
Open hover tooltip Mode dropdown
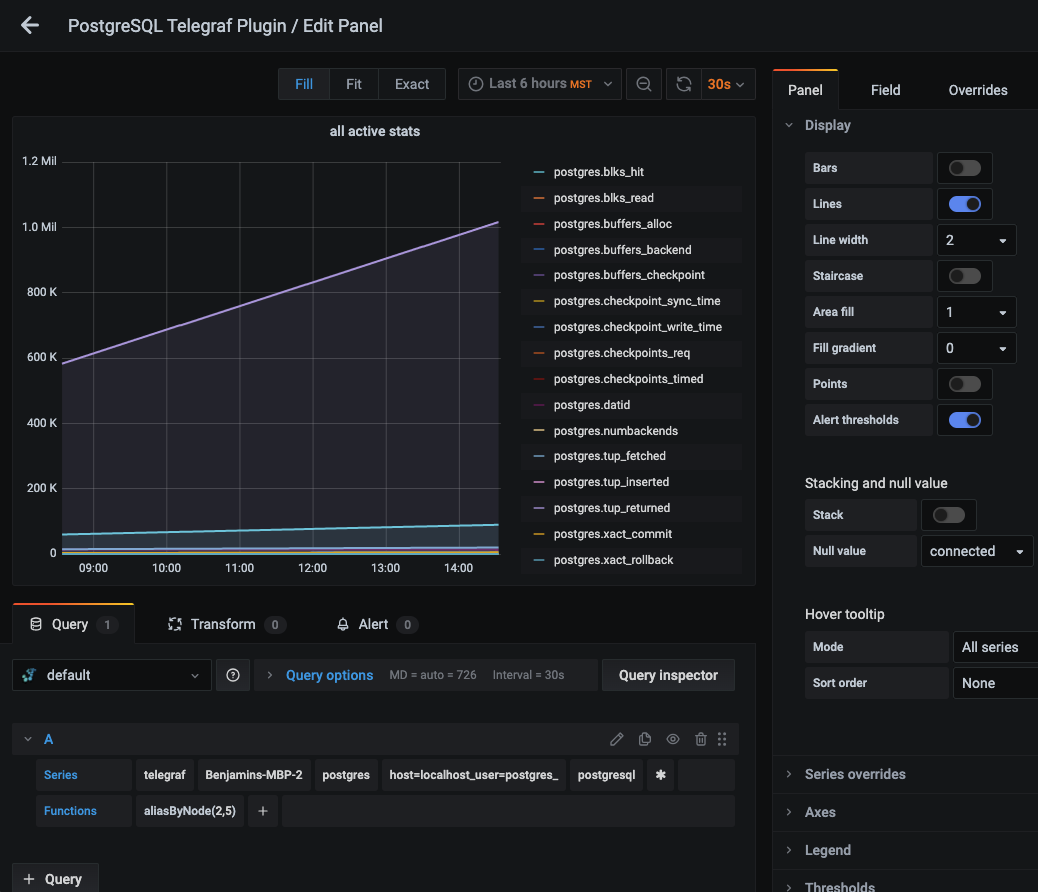pyautogui.click(x=995, y=647)
